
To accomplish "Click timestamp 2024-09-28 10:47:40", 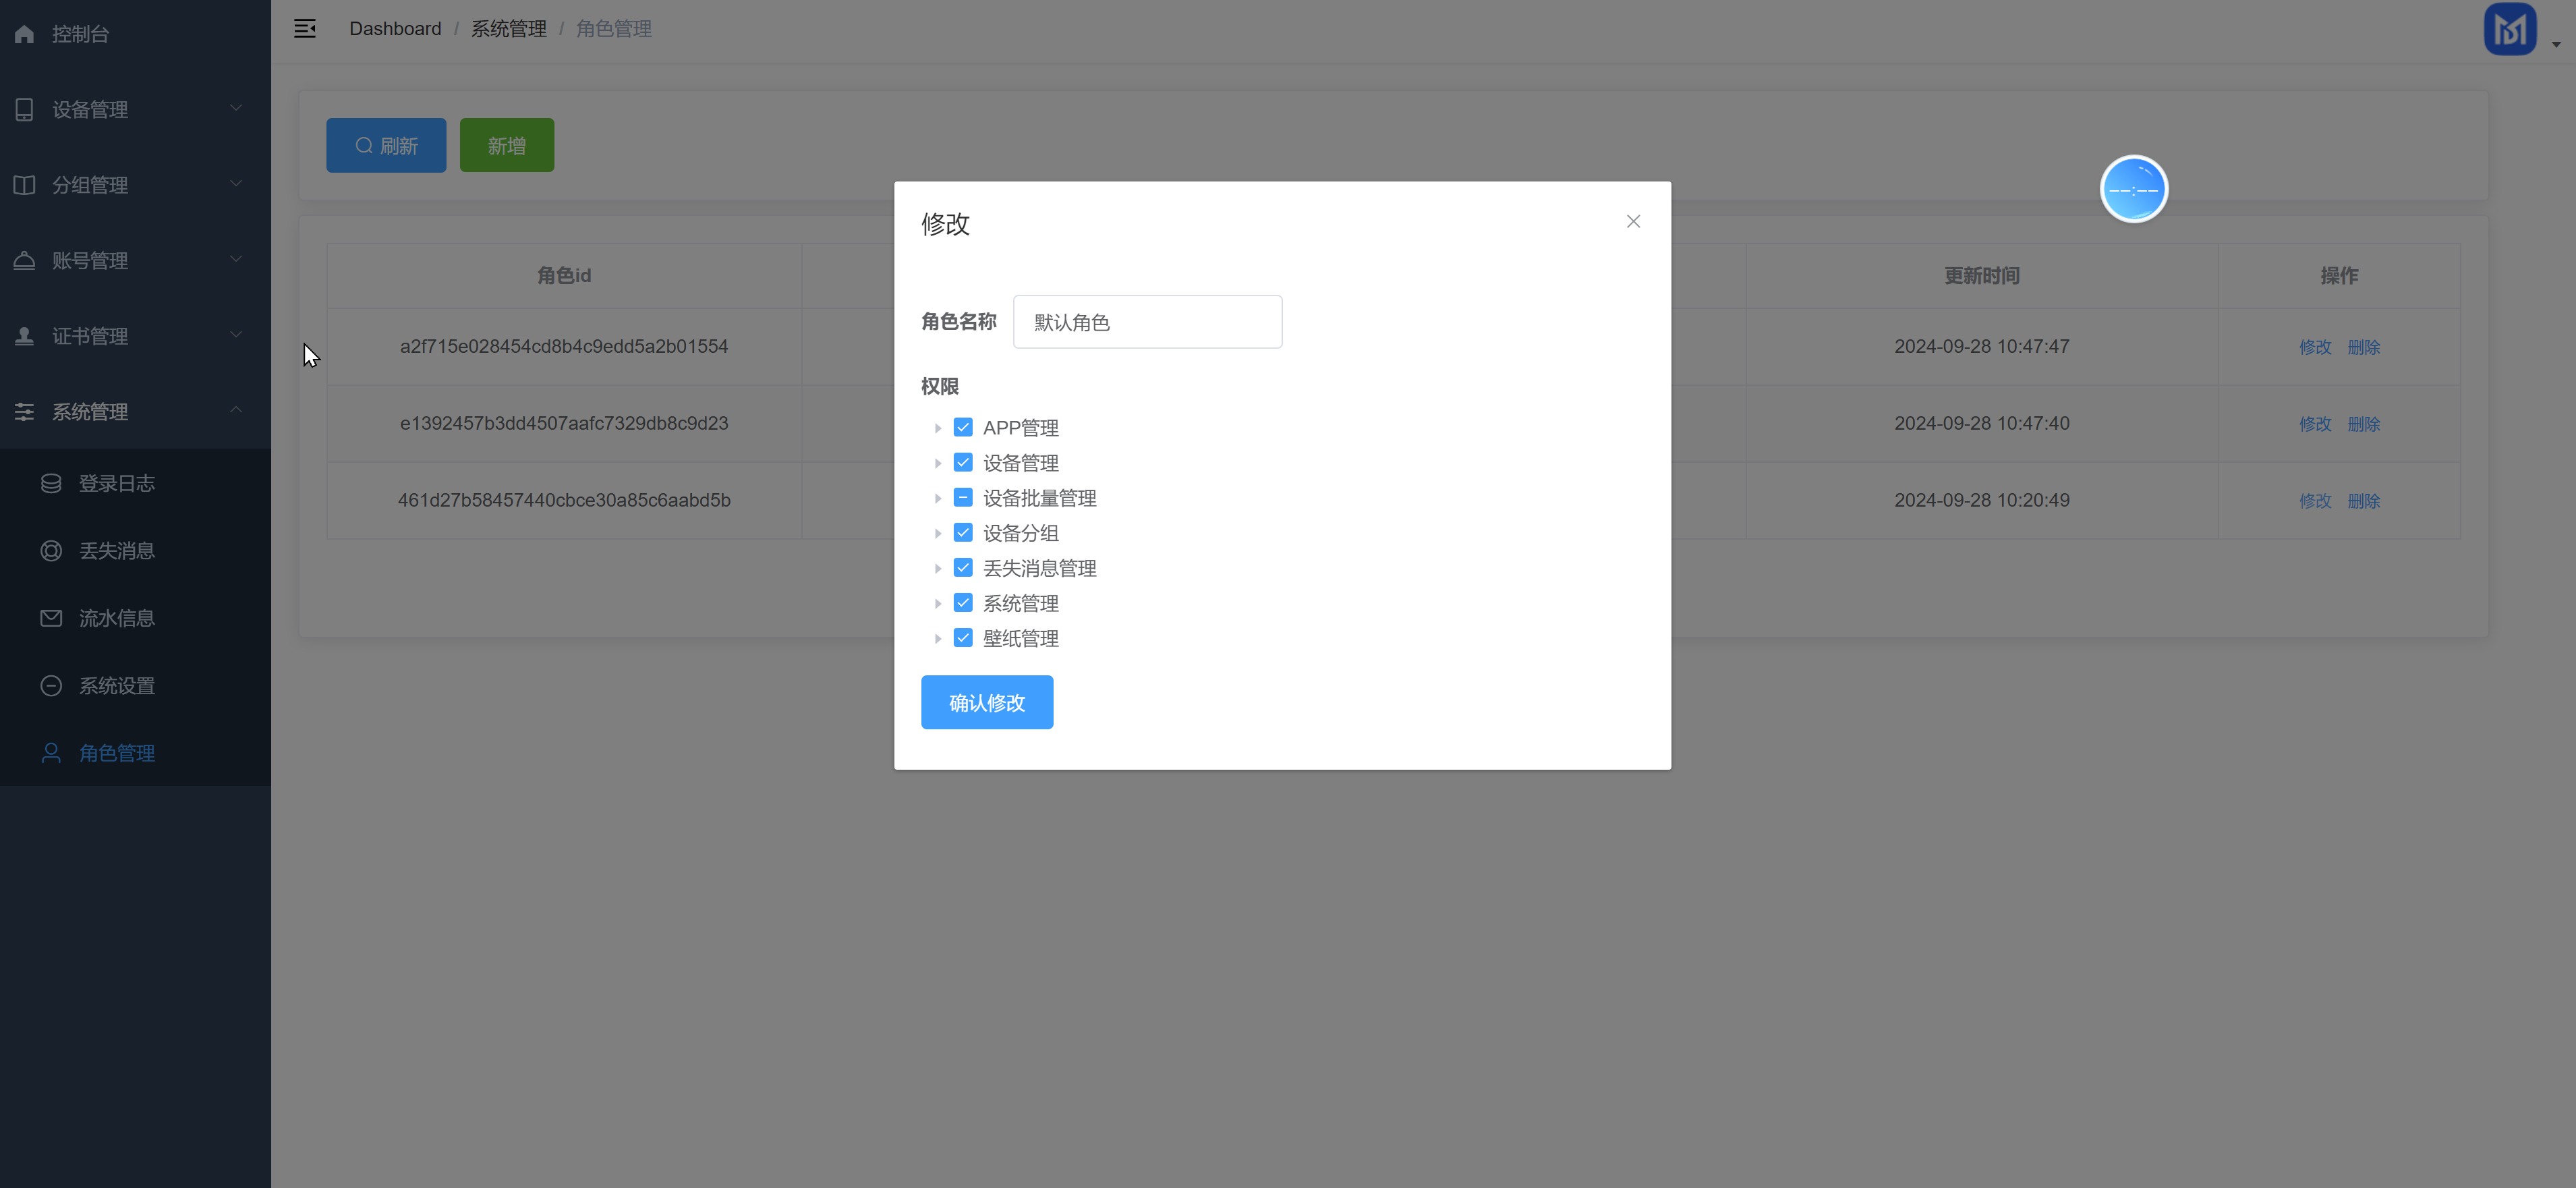I will (1982, 423).
